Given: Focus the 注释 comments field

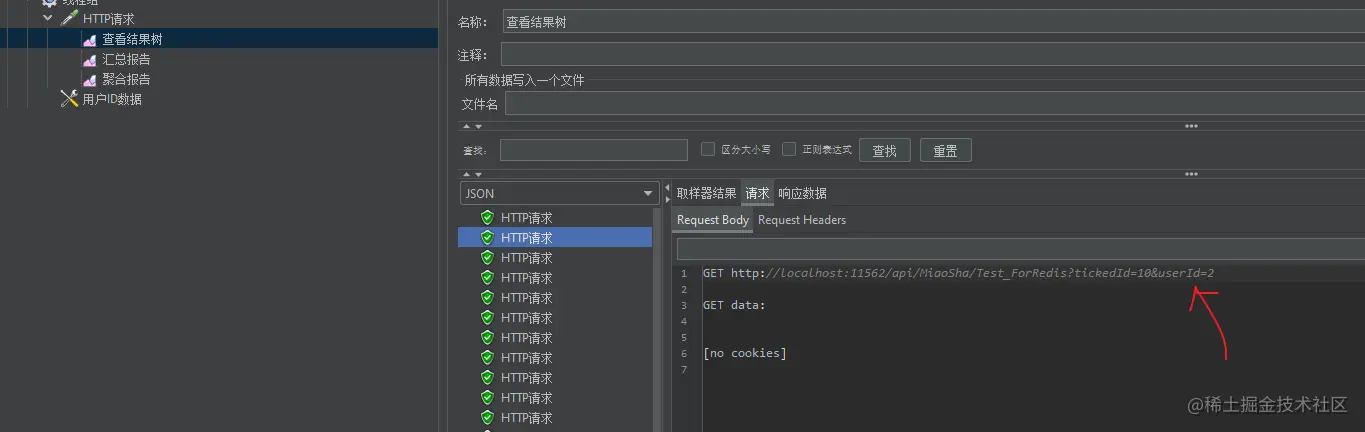Looking at the screenshot, I should (932, 54).
